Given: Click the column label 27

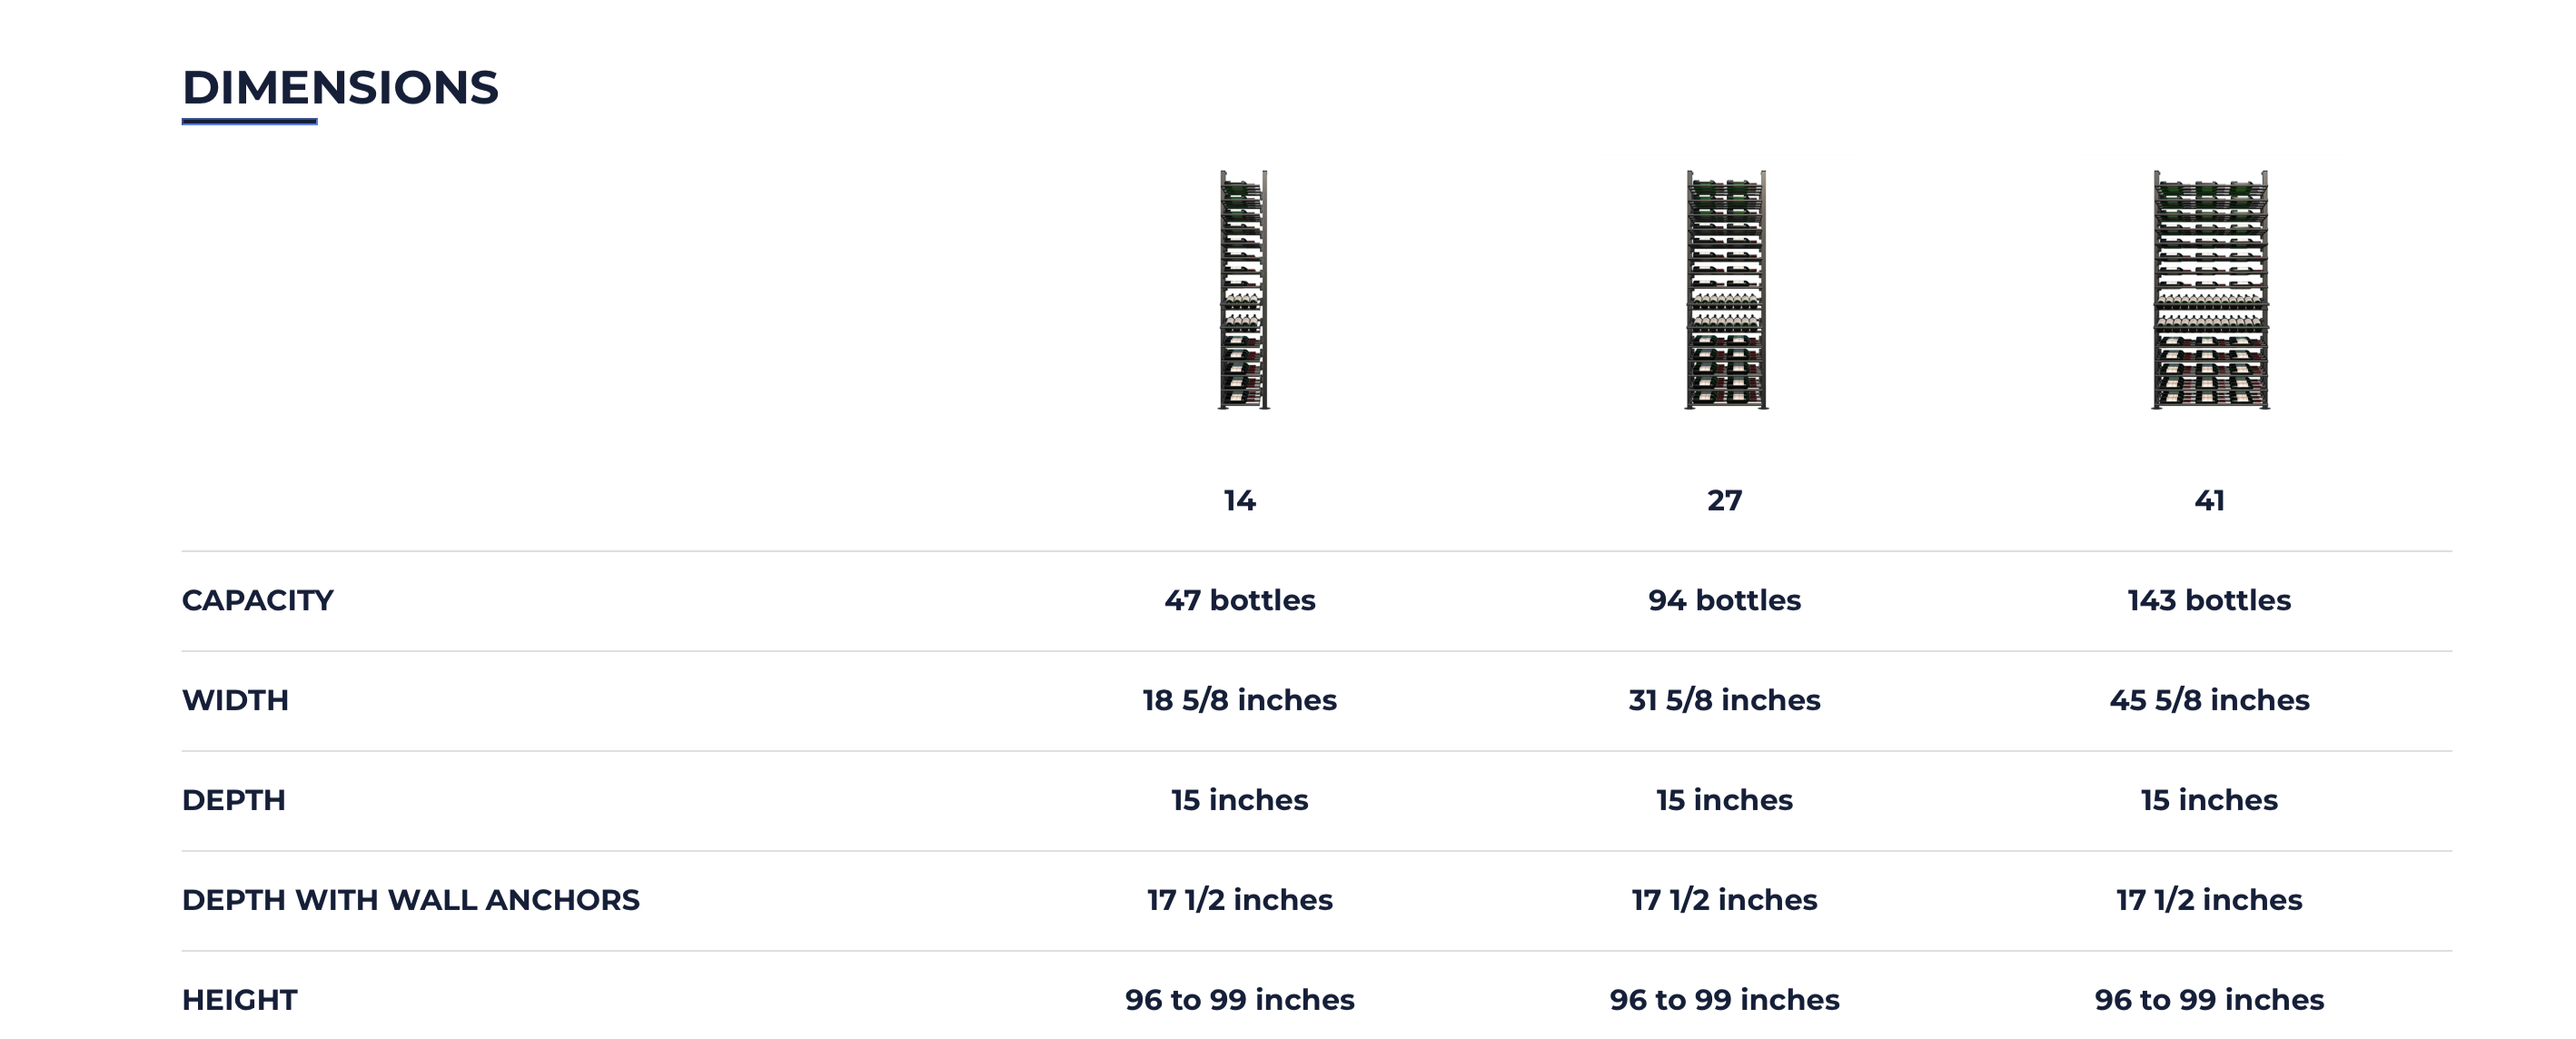Looking at the screenshot, I should click(x=1725, y=500).
